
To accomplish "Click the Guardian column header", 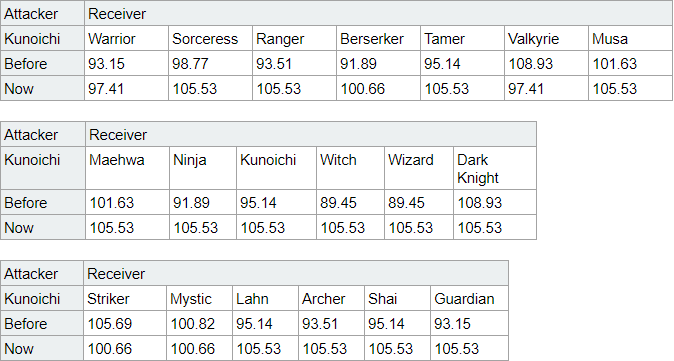I will (x=469, y=299).
